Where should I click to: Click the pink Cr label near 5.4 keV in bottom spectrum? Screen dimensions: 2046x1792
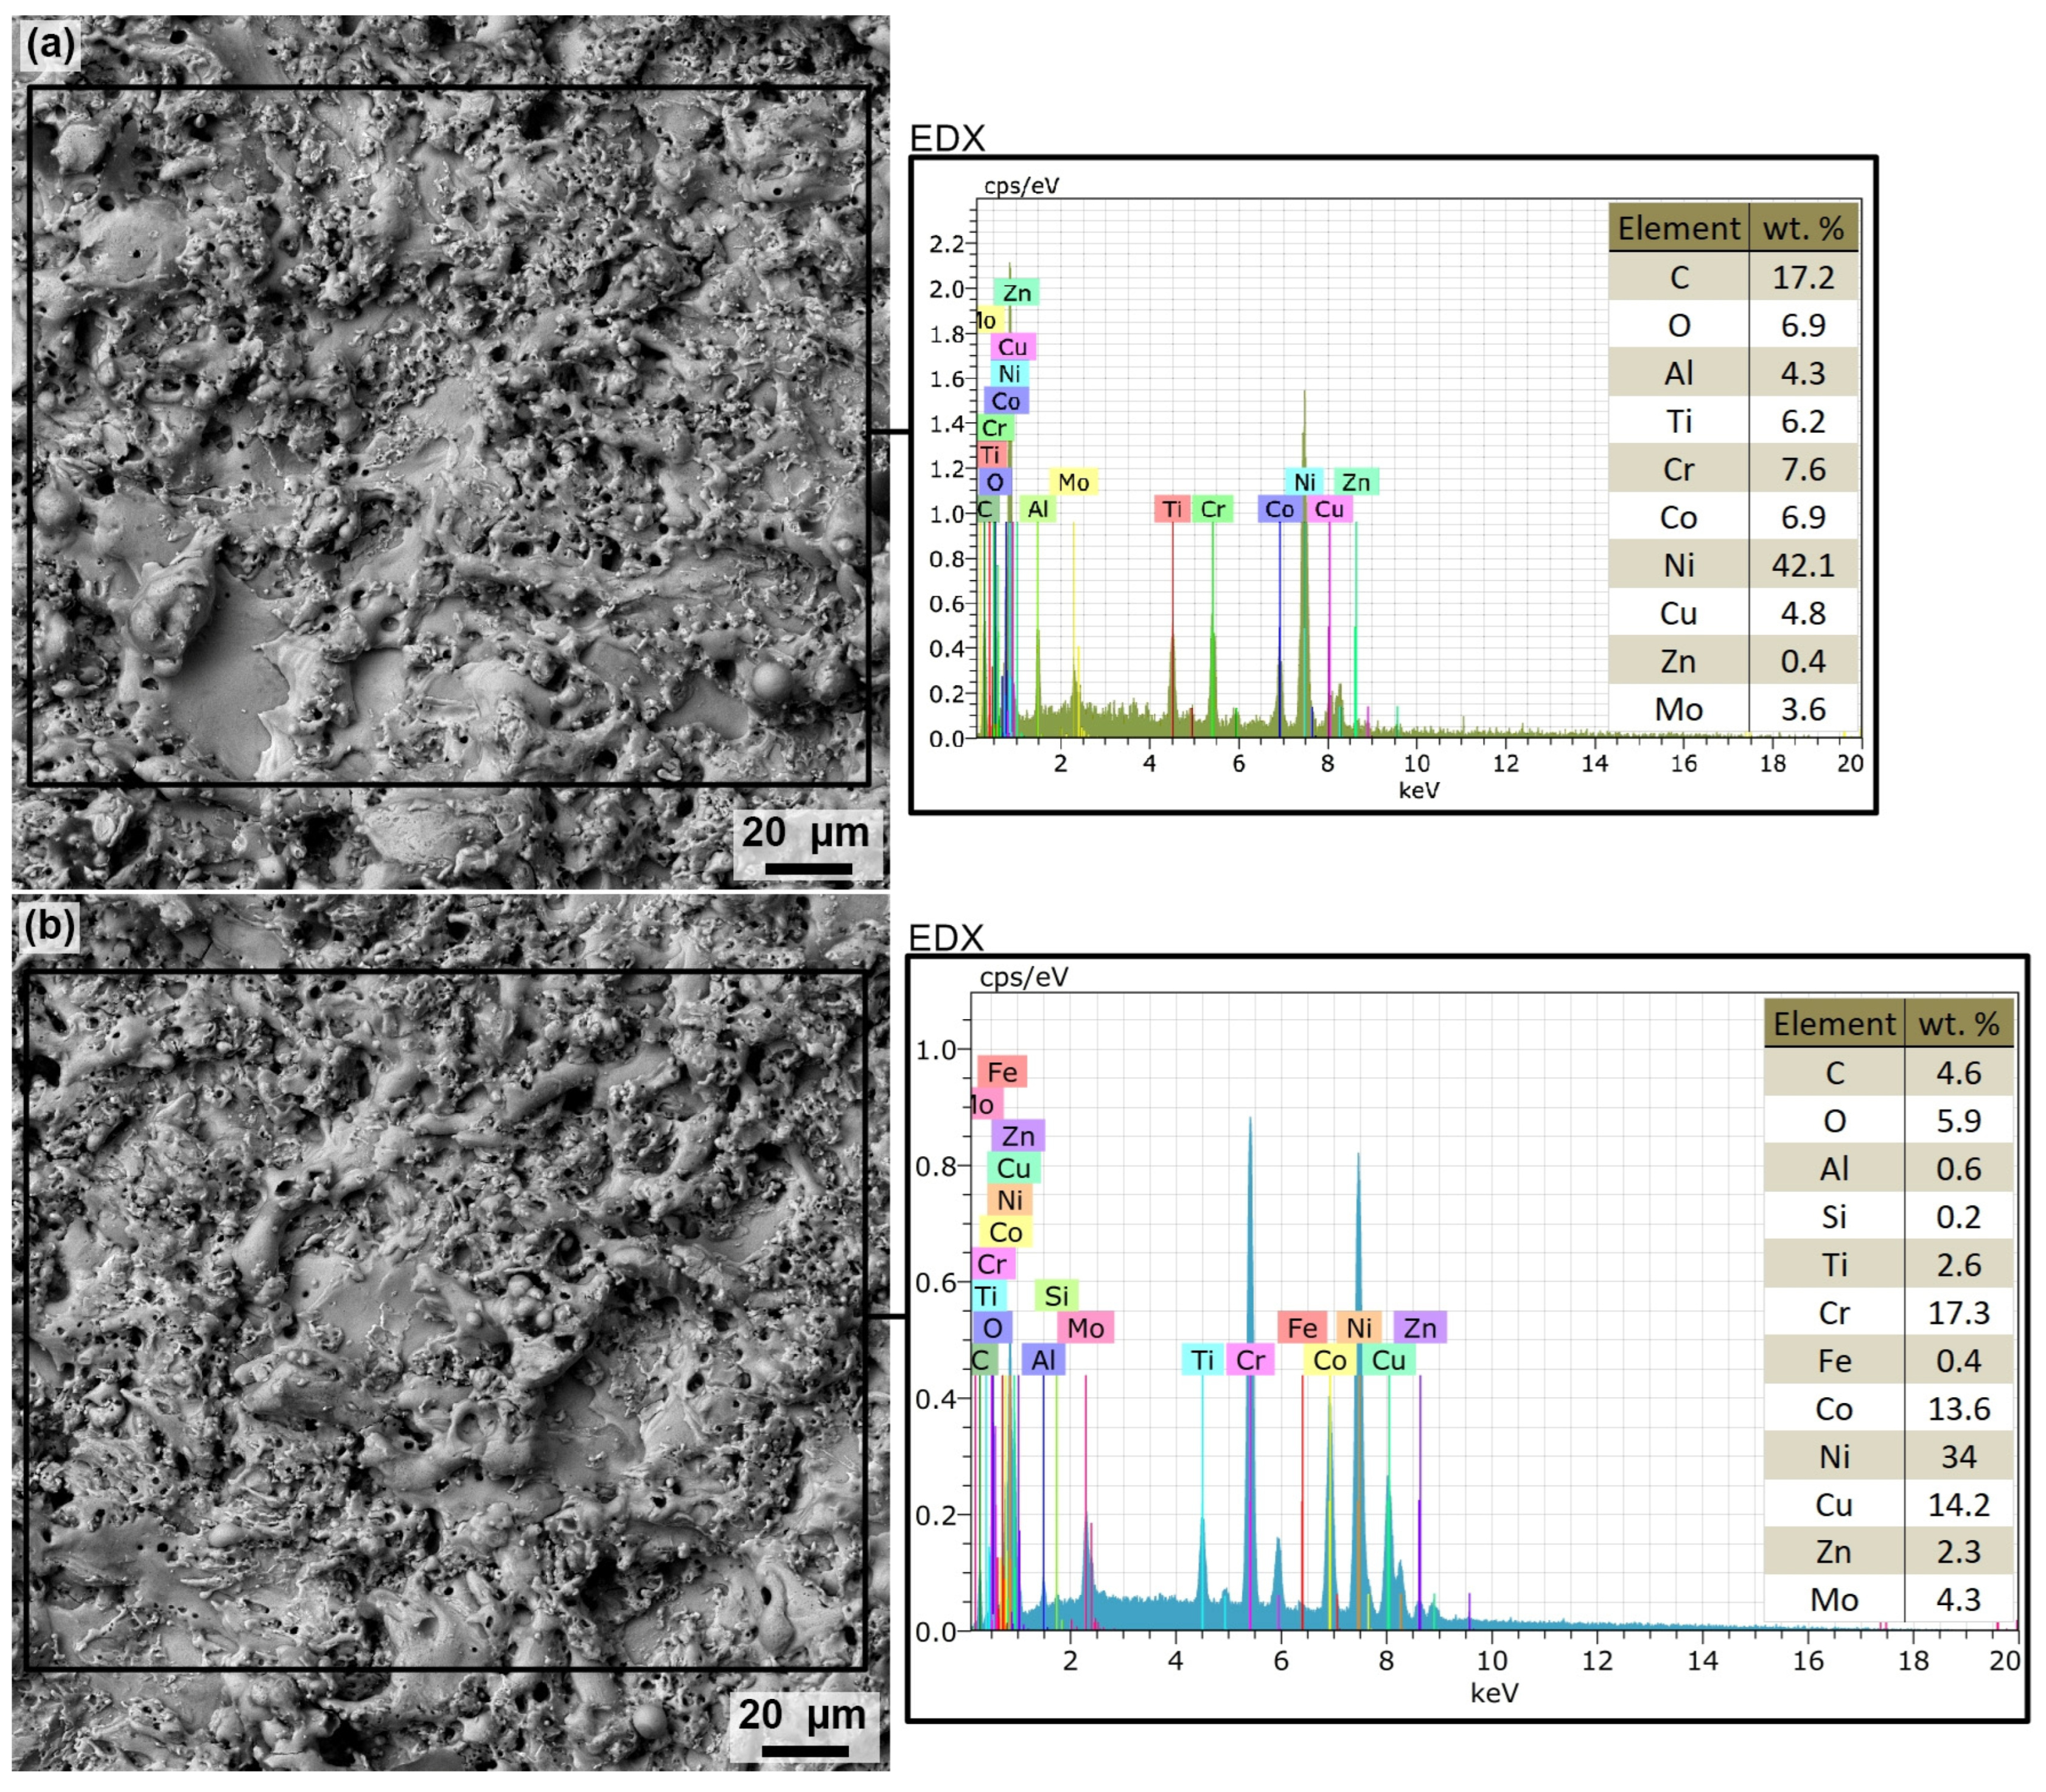pos(1250,1359)
